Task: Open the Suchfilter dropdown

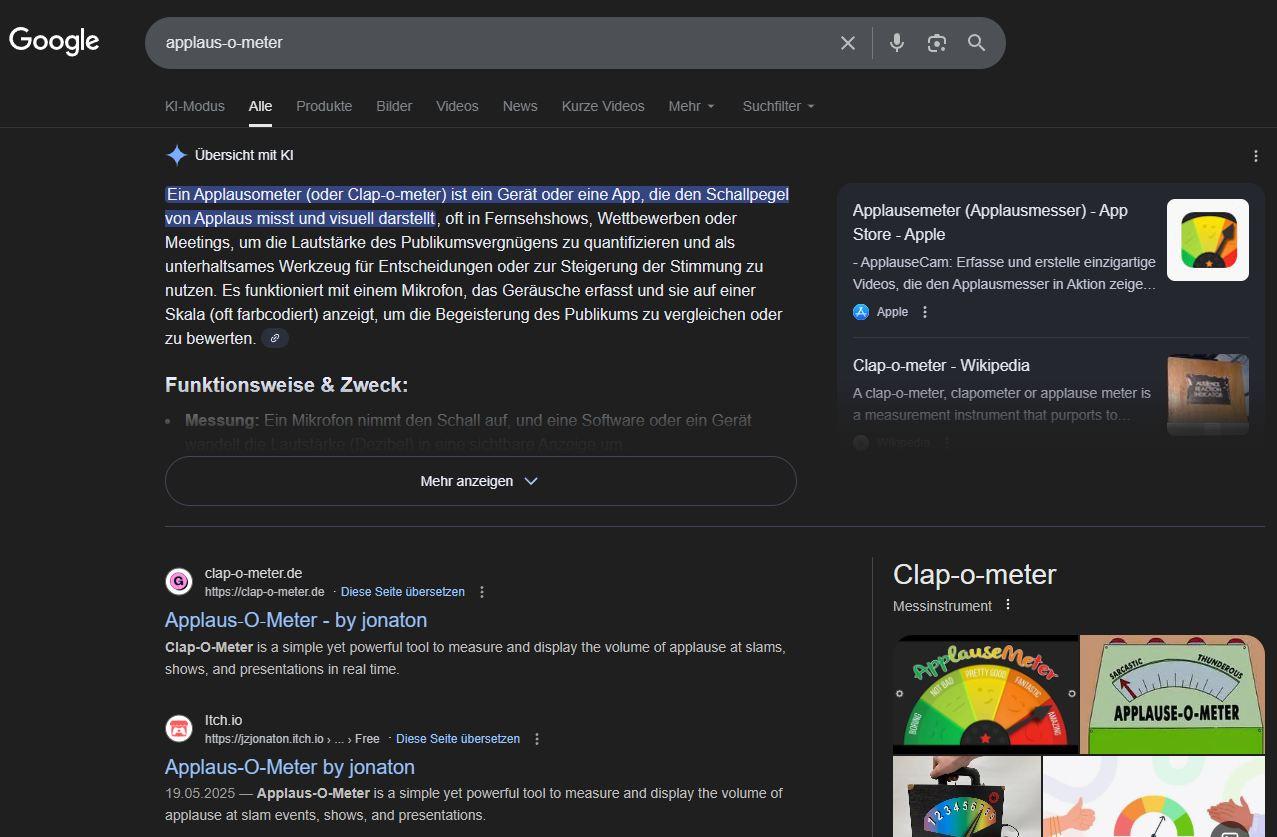Action: [778, 106]
